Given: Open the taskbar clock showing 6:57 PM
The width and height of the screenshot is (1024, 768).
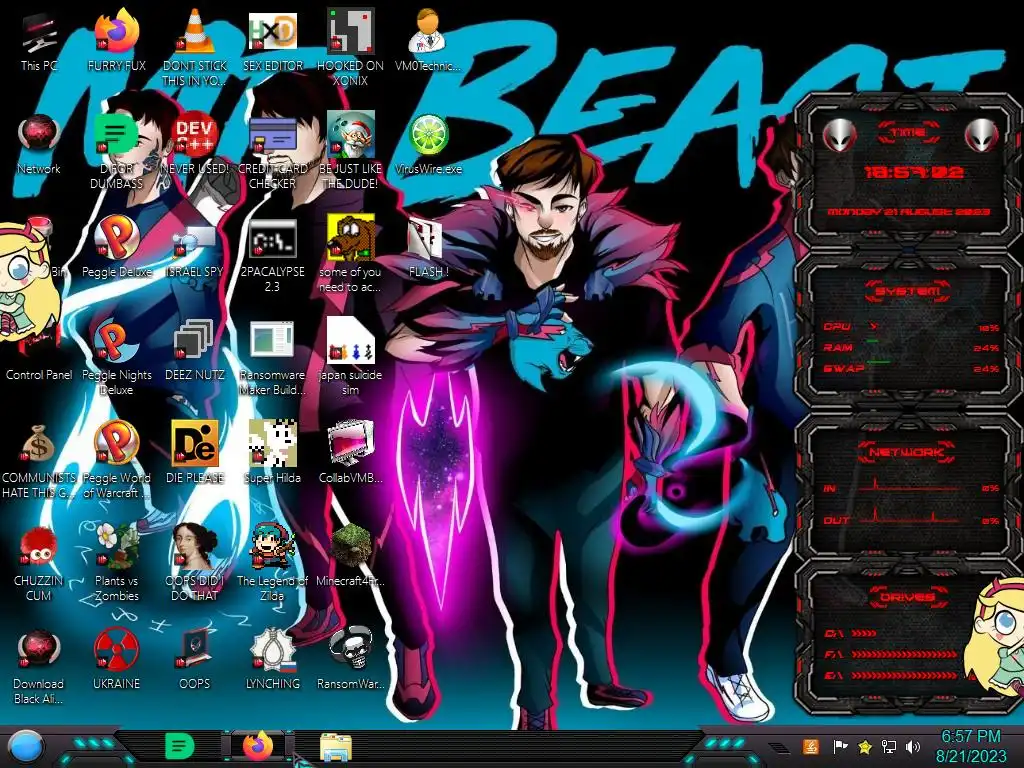Looking at the screenshot, I should 970,746.
